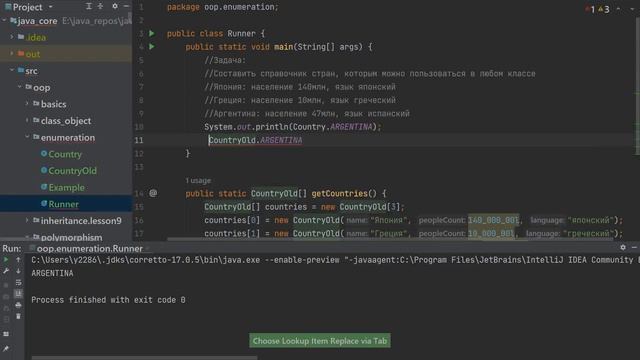This screenshot has width=640, height=360.
Task: Pin the Run tab
Action: pos(6,348)
